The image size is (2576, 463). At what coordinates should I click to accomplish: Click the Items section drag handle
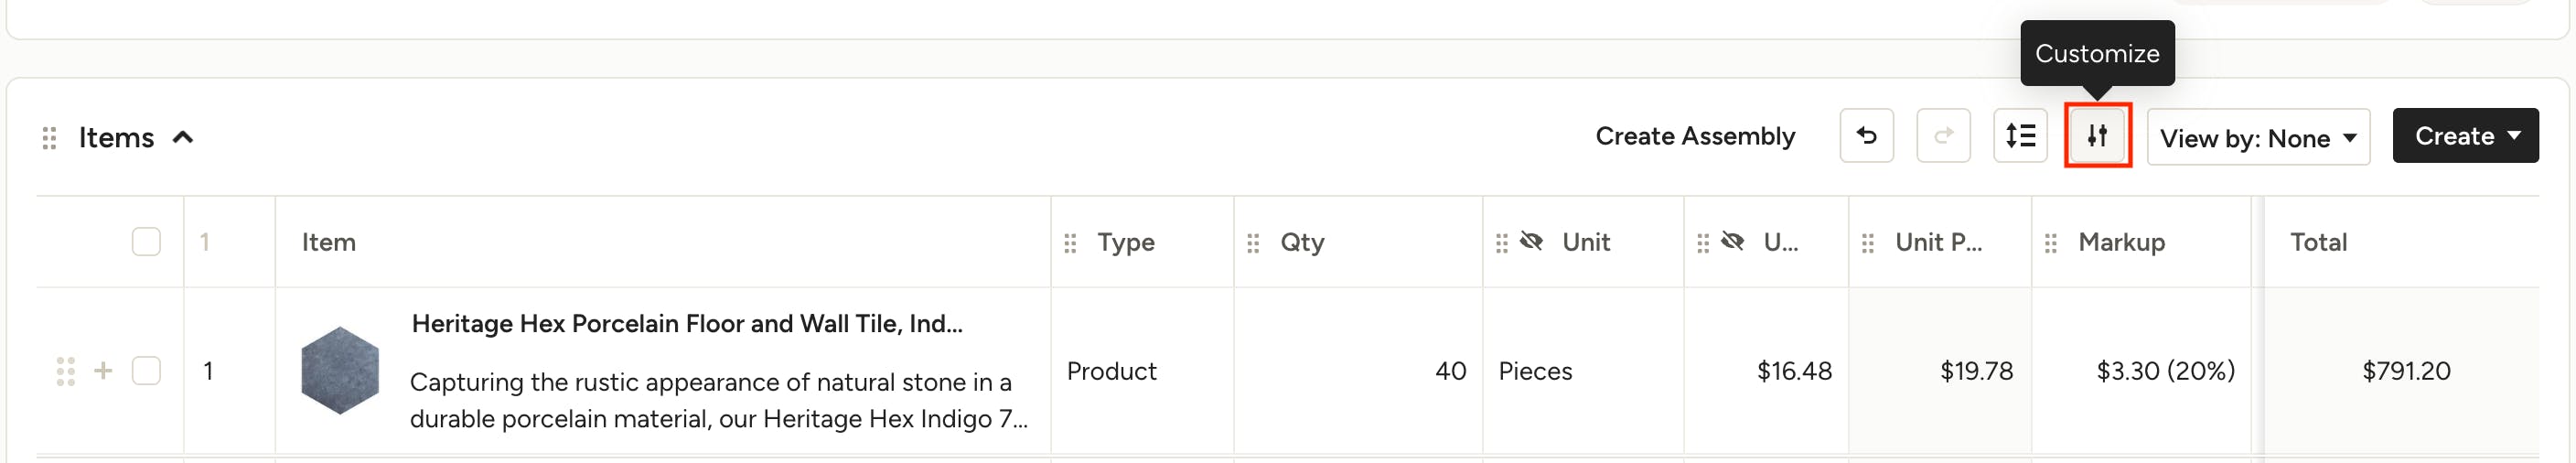point(49,138)
